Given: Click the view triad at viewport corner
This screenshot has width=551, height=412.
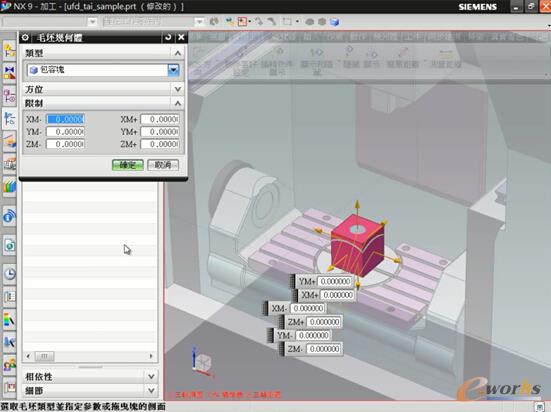Looking at the screenshot, I should 203,363.
